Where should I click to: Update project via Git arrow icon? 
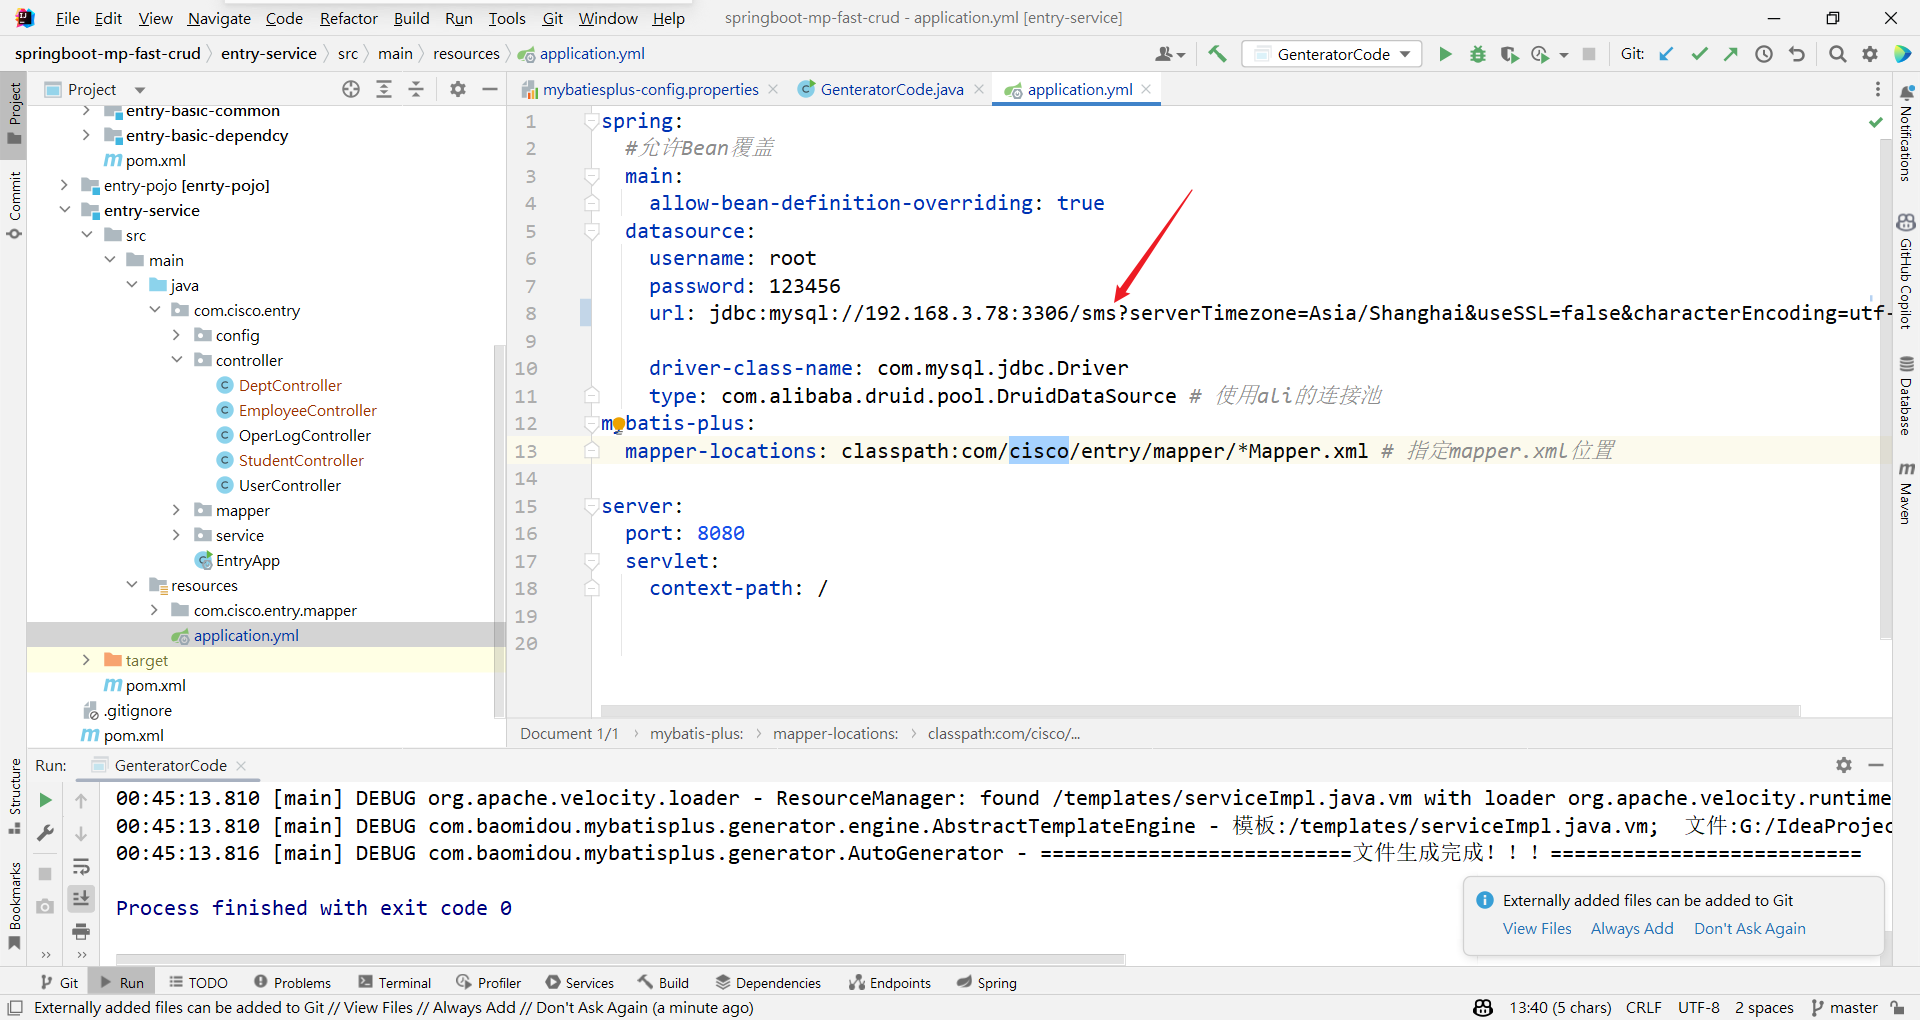(x=1666, y=54)
